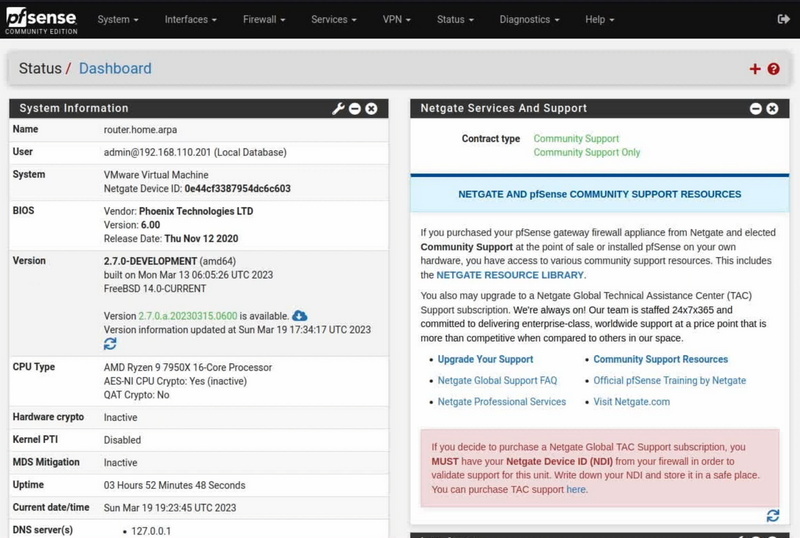Click the Phoenix Technologies LTD vendor text
This screenshot has height=538, width=800.
[x=196, y=211]
